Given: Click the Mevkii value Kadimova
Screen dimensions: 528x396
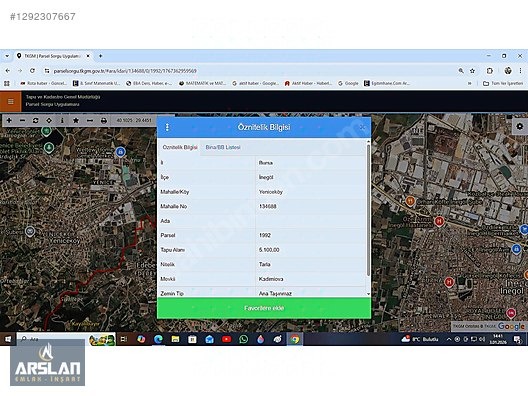Looking at the screenshot, I should pyautogui.click(x=271, y=279).
